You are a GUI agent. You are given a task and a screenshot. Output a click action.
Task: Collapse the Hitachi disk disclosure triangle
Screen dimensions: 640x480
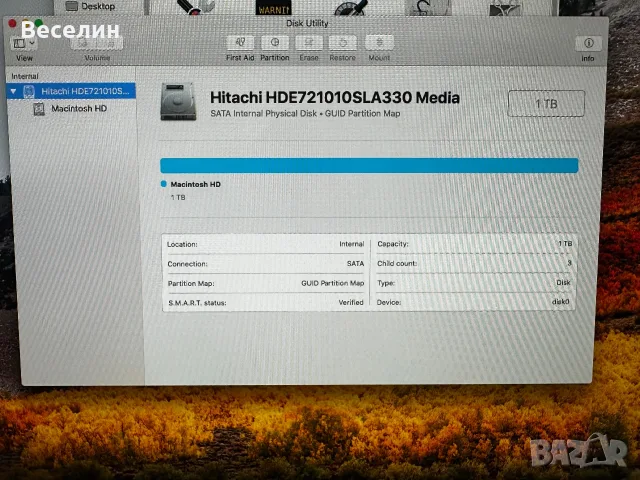[13, 91]
